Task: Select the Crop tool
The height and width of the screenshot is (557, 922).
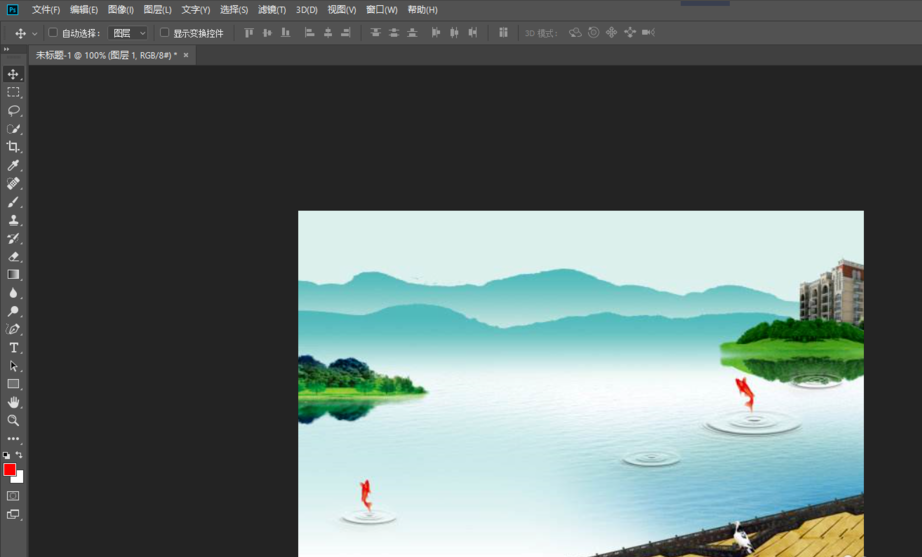Action: coord(14,147)
